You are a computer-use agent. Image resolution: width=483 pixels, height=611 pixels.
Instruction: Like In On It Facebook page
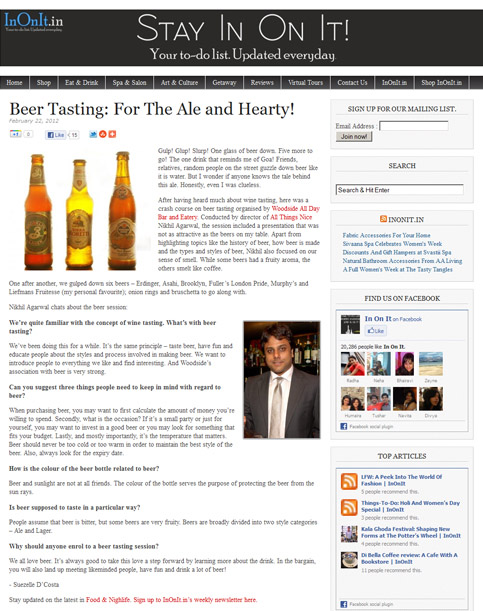(x=375, y=331)
